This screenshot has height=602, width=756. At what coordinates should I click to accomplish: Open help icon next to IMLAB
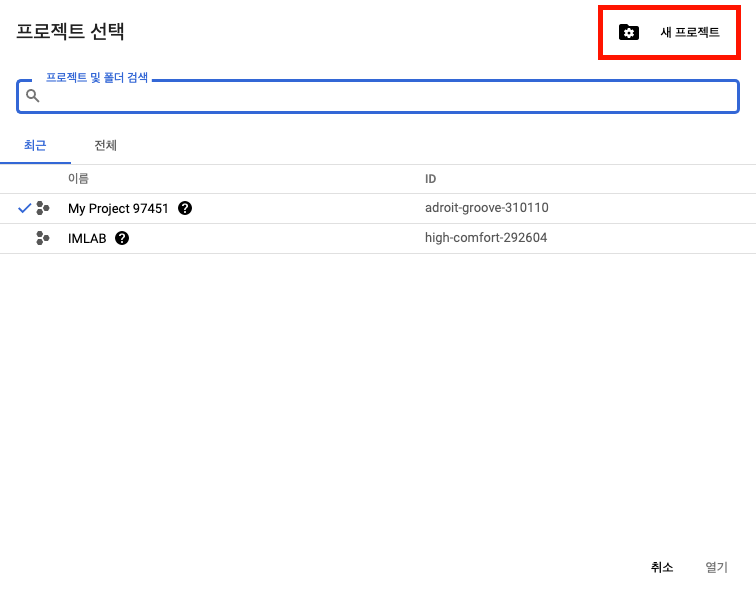tap(122, 238)
